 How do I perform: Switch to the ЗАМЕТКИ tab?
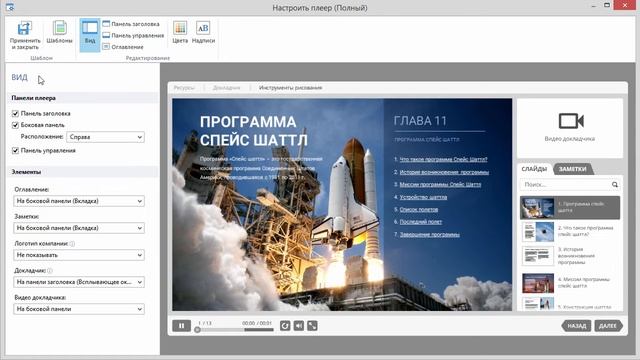tap(573, 169)
